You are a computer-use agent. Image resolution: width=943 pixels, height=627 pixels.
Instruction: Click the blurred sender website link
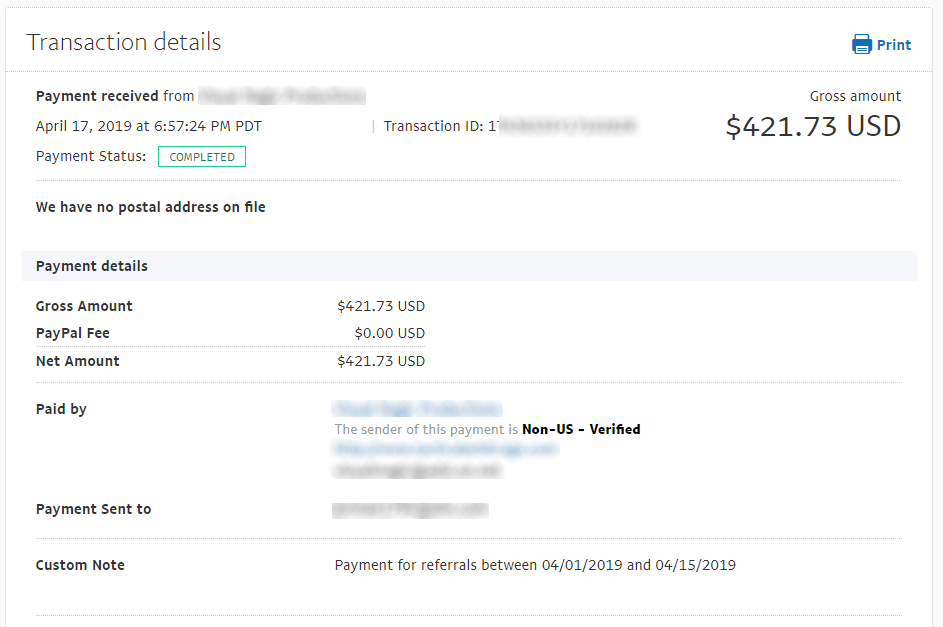pyautogui.click(x=445, y=449)
